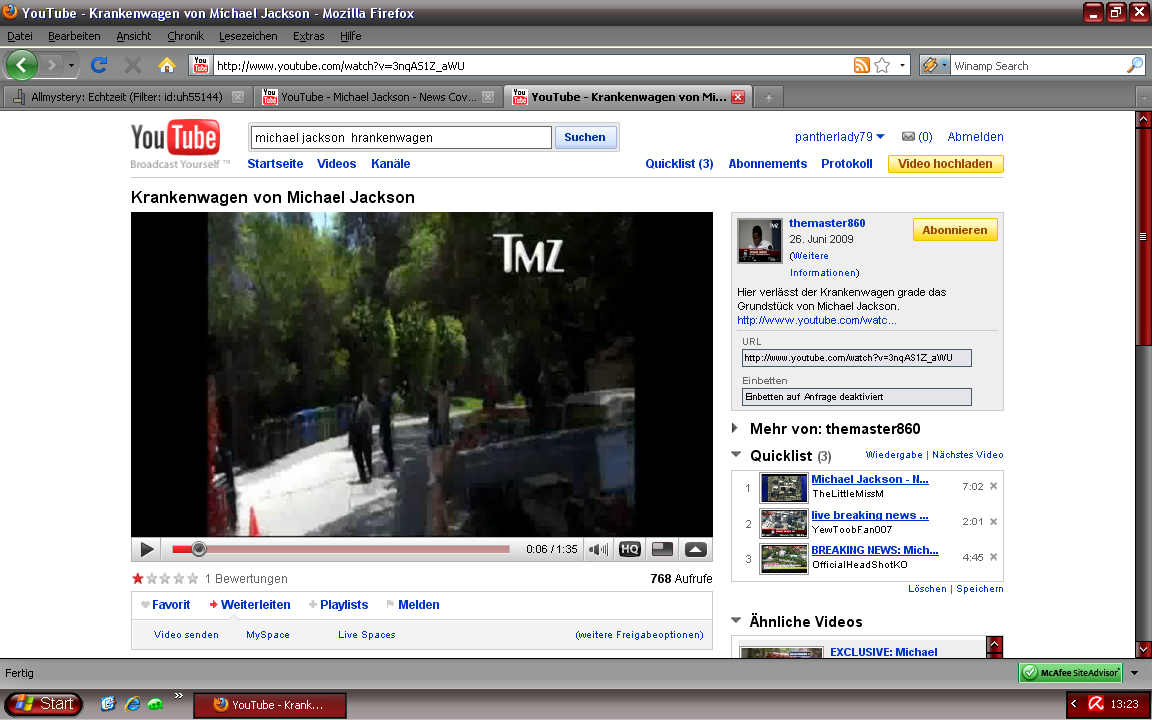Click the player's up-arrow menu button

[x=696, y=549]
